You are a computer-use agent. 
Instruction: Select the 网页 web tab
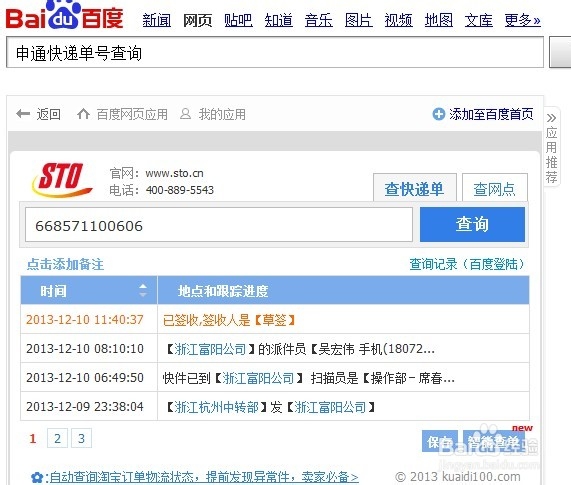tap(197, 20)
